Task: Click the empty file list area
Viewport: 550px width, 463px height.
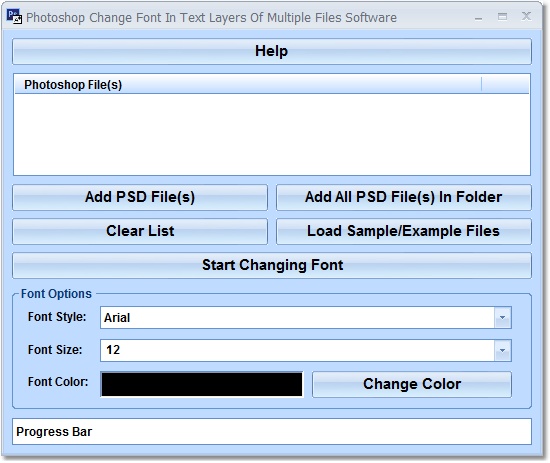Action: (x=272, y=134)
